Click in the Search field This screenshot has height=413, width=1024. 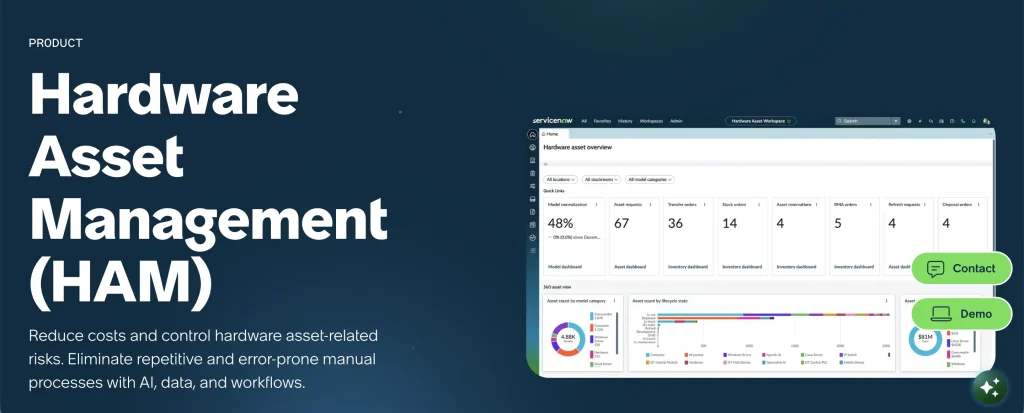(x=863, y=121)
